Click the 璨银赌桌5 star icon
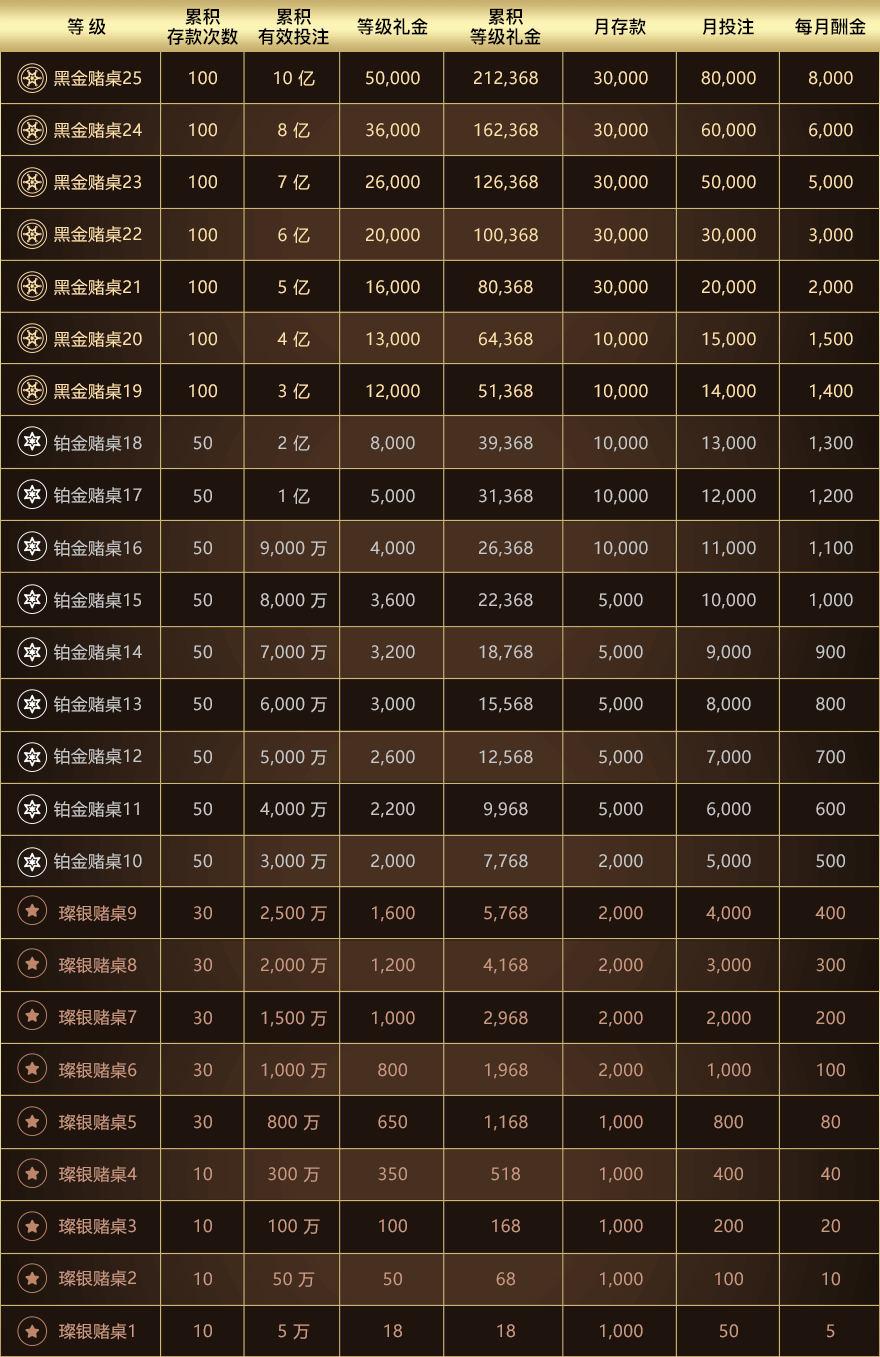The image size is (880, 1357). coord(32,1122)
